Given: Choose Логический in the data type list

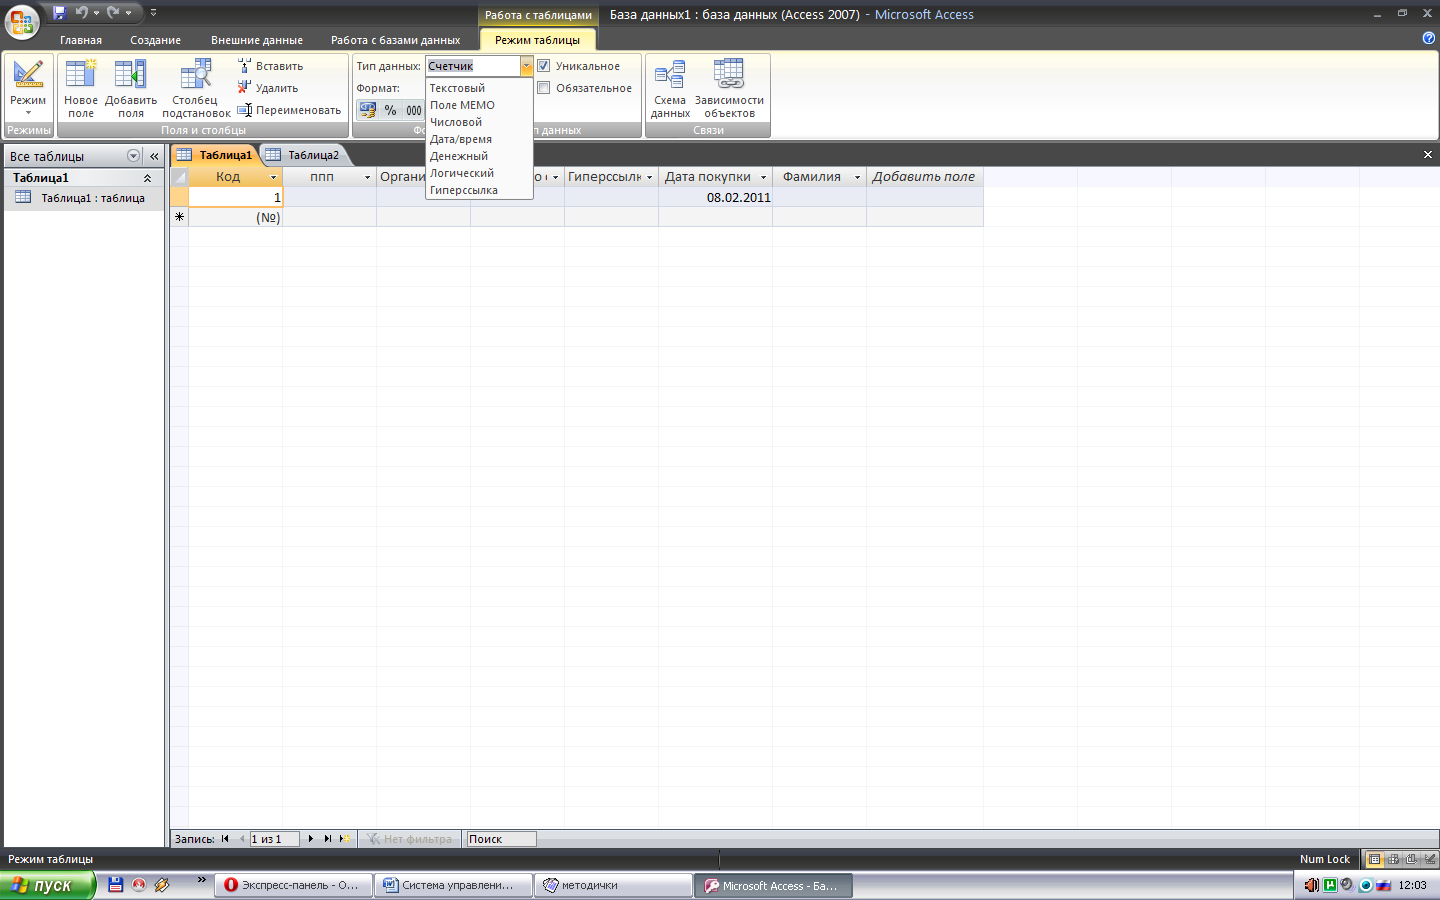Looking at the screenshot, I should coord(479,173).
